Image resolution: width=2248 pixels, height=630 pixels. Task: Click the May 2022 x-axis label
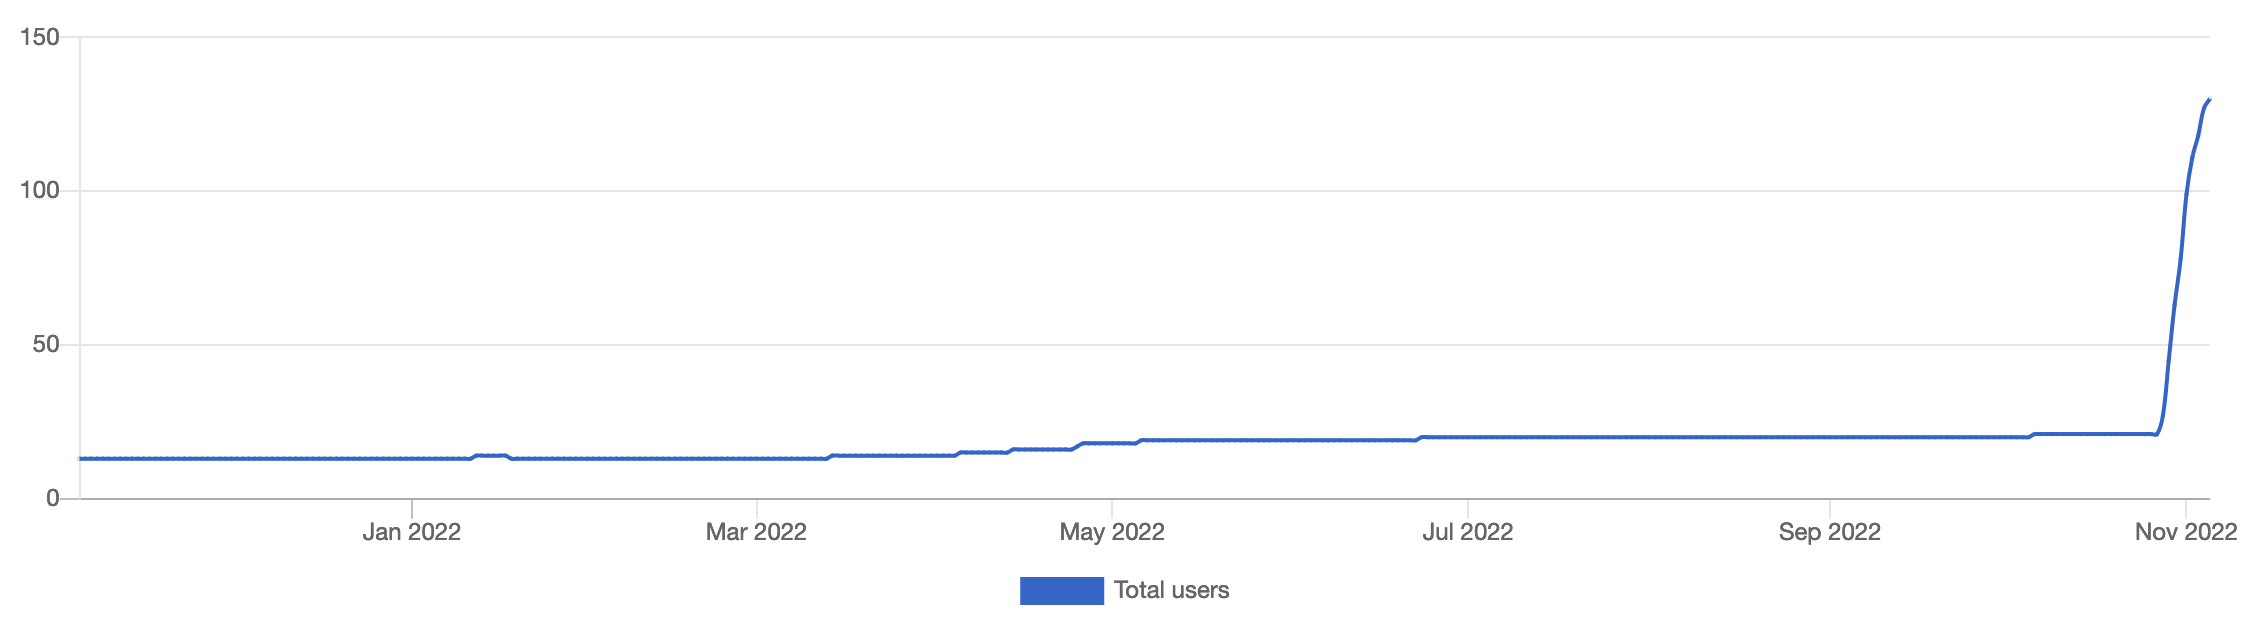coord(1112,532)
